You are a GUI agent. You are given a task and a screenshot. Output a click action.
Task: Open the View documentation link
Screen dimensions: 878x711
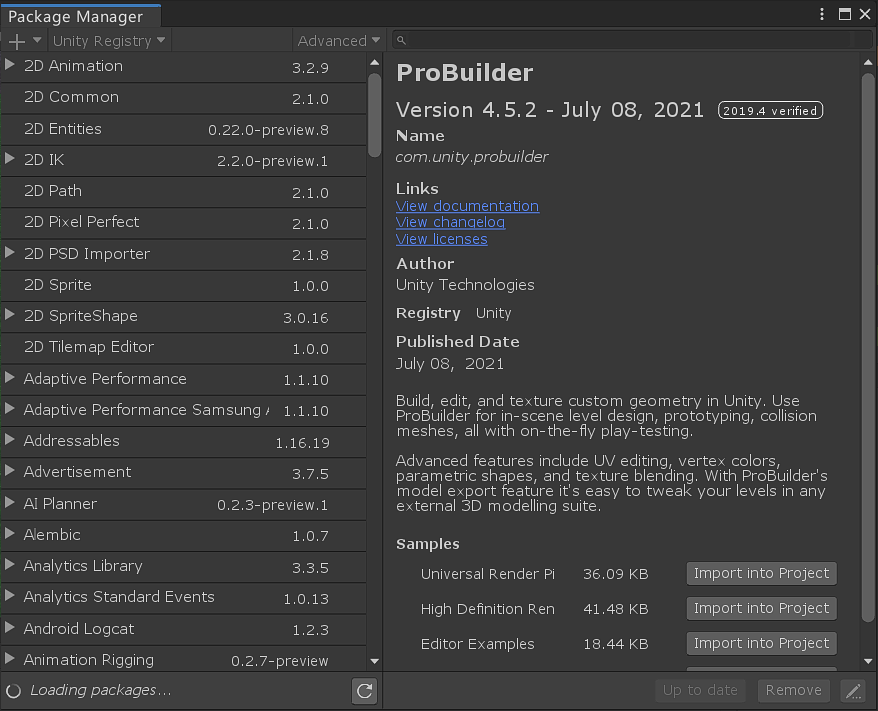point(467,206)
